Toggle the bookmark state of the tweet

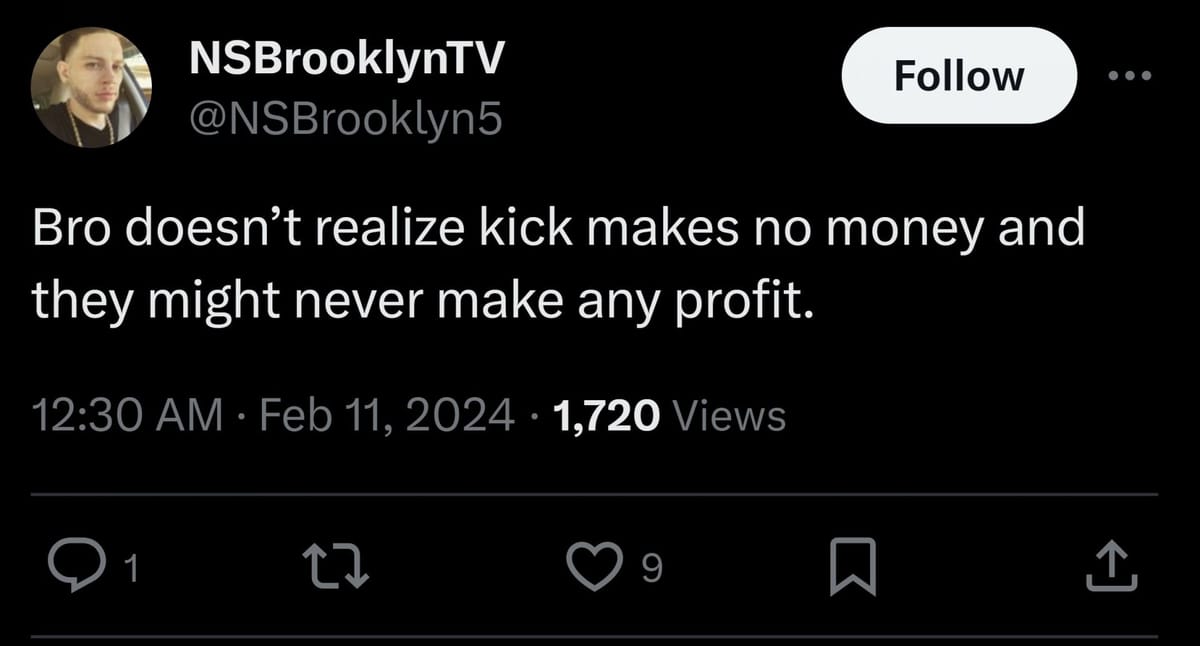point(855,566)
